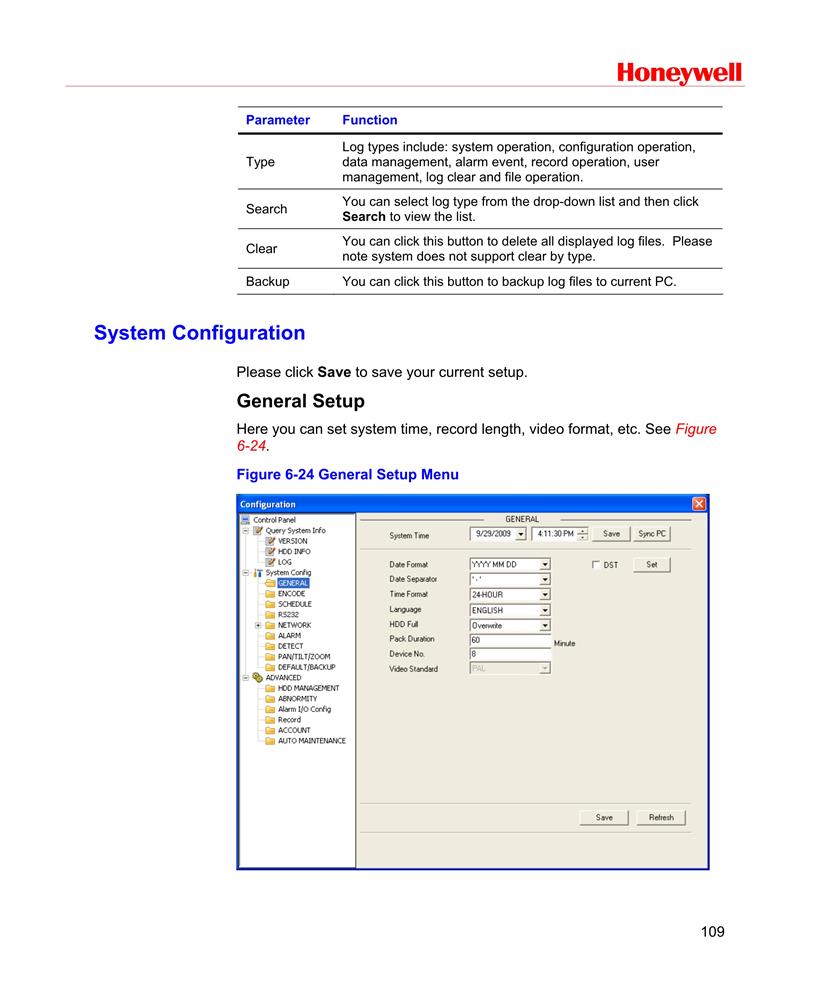Click the HDD INFO notepad icon
The height and width of the screenshot is (991, 817).
[x=270, y=552]
